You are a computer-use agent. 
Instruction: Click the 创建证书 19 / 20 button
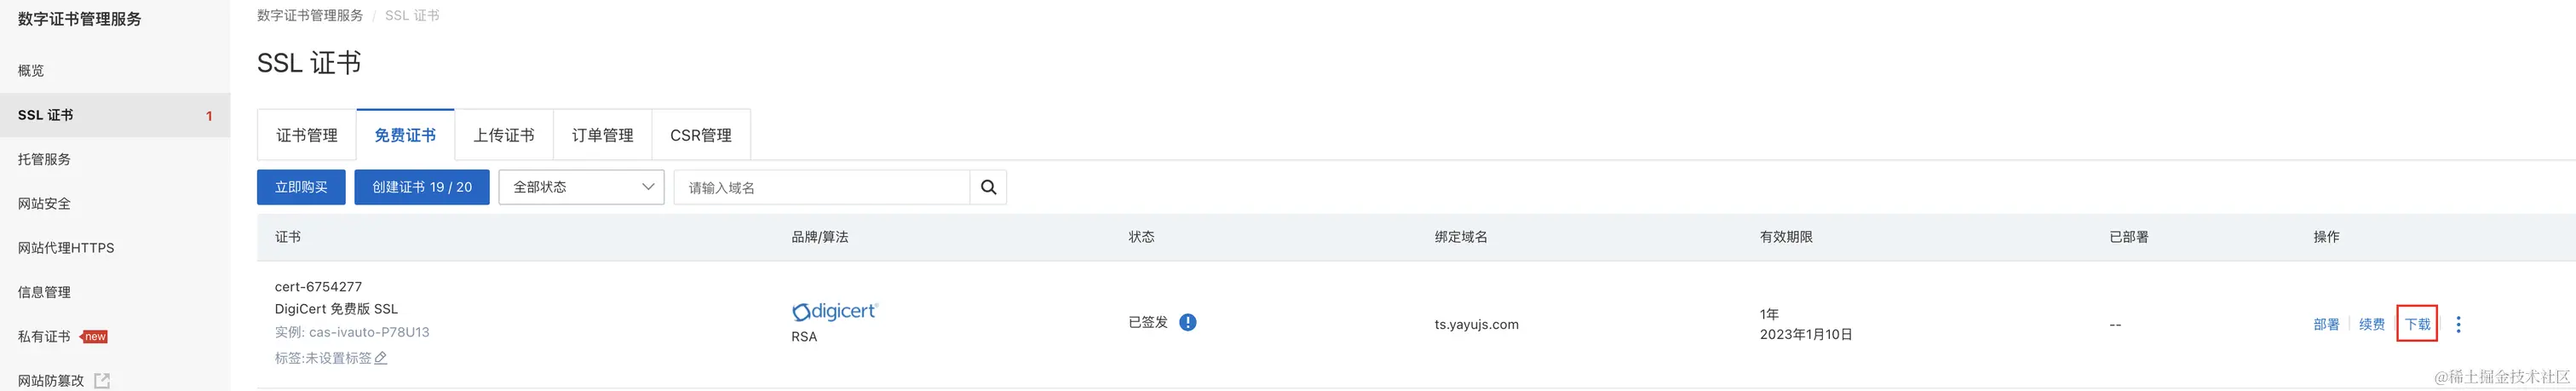pos(422,187)
